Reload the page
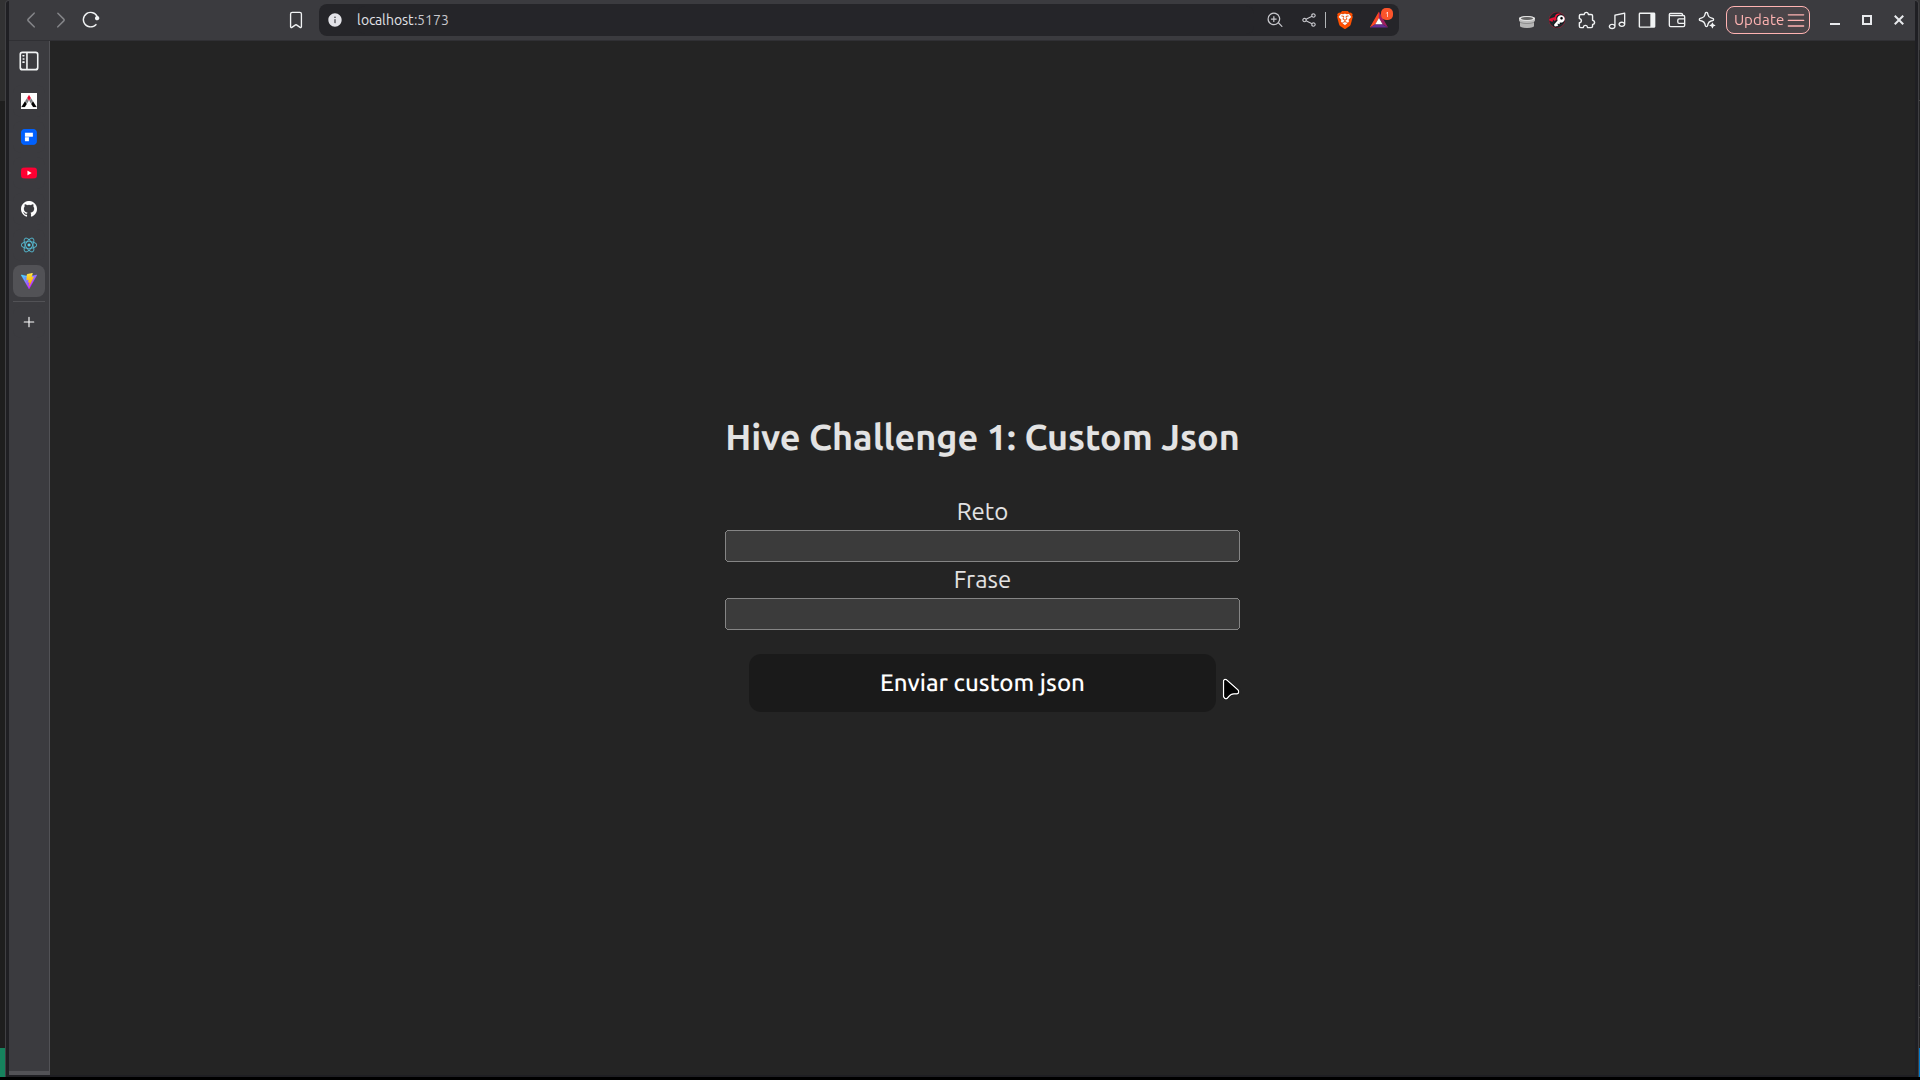 91,20
